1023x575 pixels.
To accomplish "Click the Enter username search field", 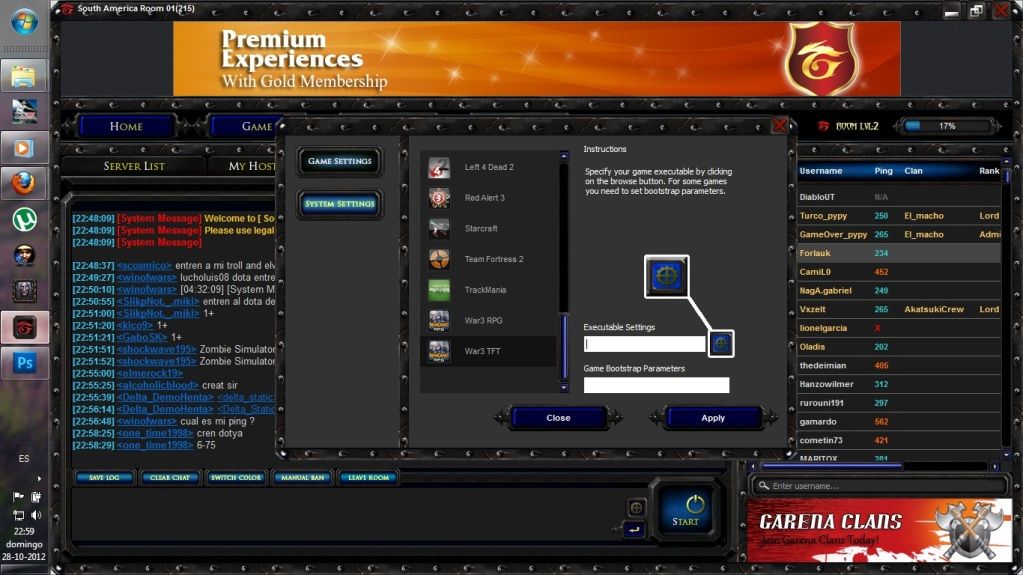I will pyautogui.click(x=878, y=486).
